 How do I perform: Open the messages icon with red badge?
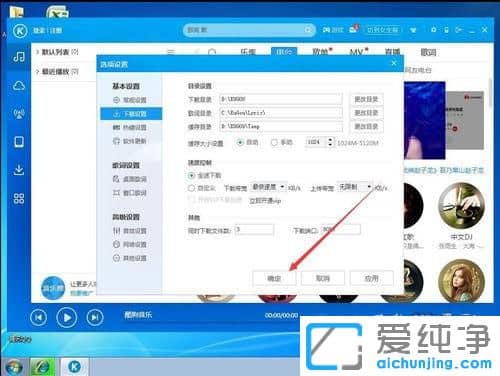[354, 29]
